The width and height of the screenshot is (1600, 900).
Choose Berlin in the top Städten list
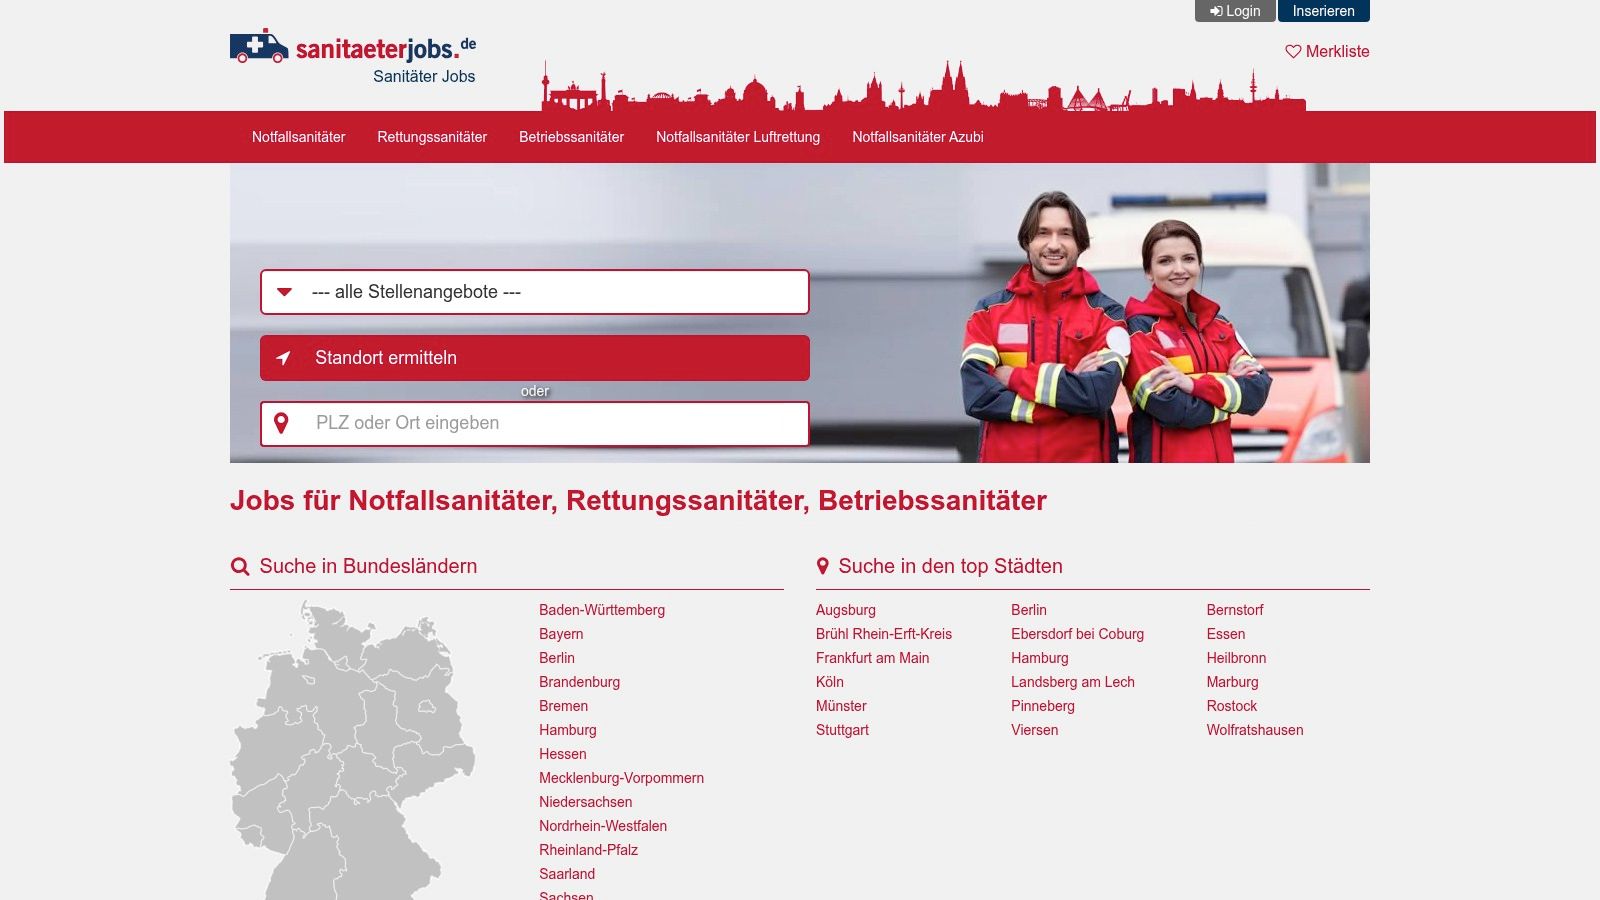tap(1029, 610)
